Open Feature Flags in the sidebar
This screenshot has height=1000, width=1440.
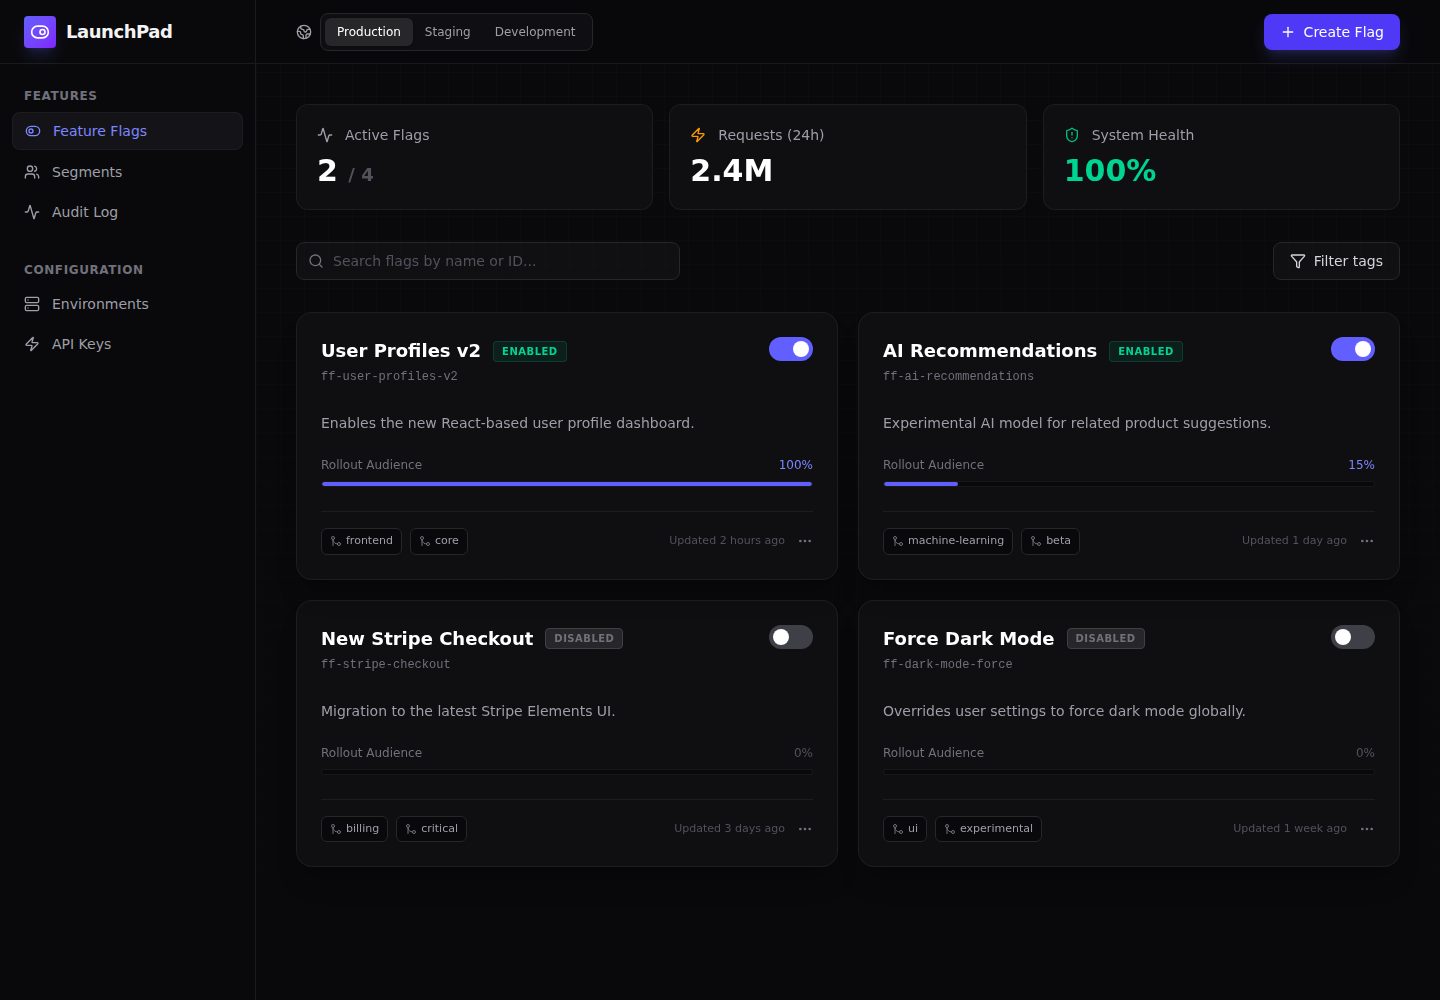(127, 131)
